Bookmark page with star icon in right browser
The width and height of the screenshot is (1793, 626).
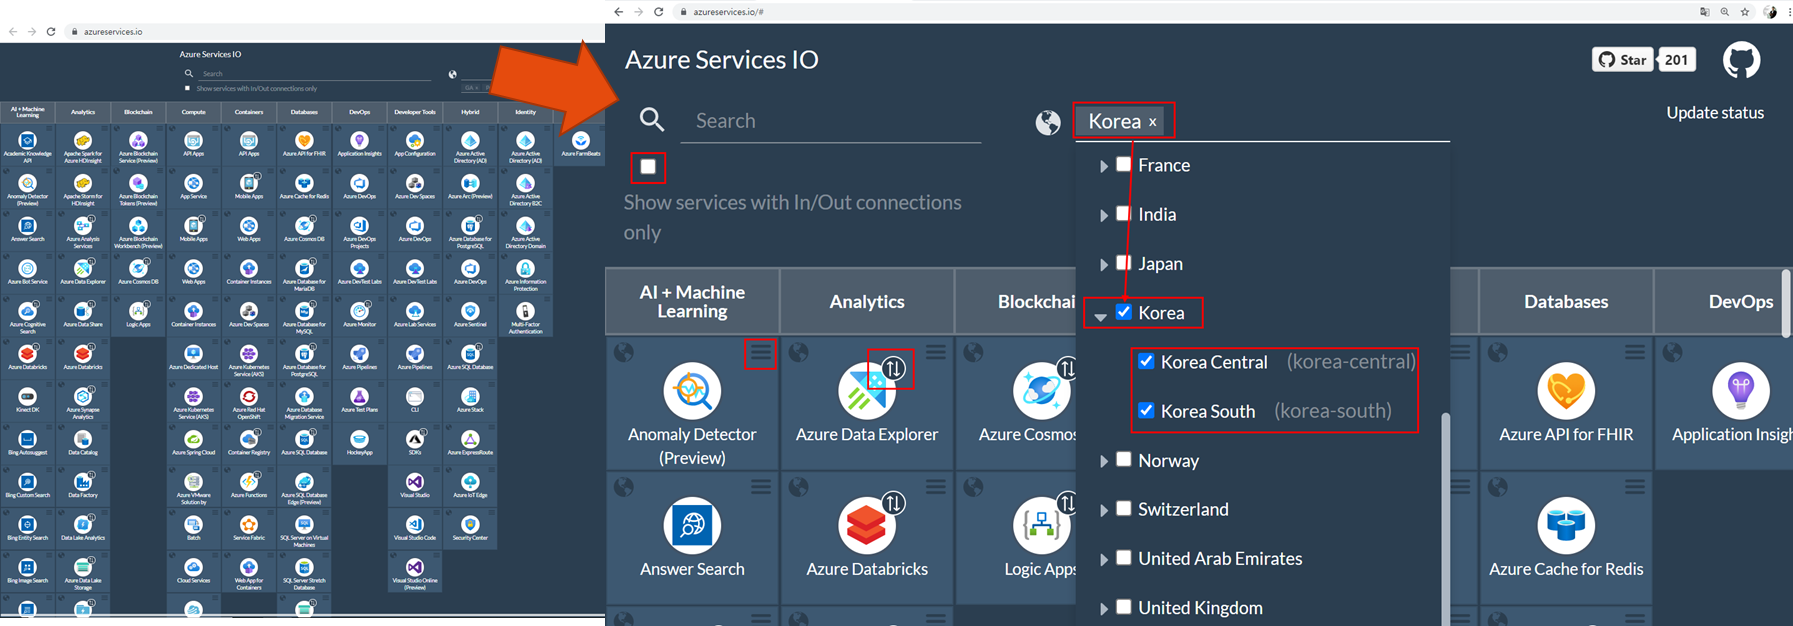(x=1745, y=12)
